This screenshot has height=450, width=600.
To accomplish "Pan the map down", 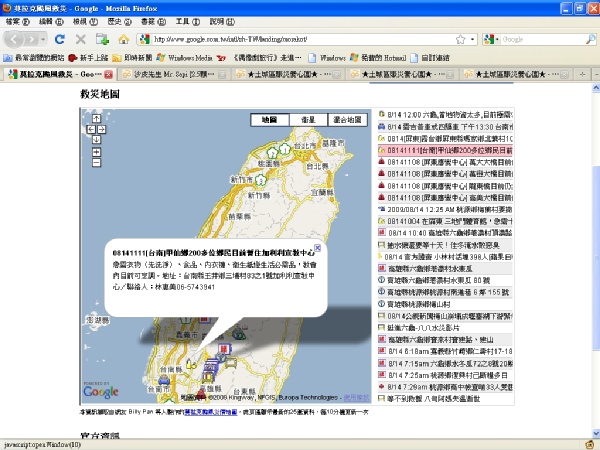I will (x=96, y=140).
